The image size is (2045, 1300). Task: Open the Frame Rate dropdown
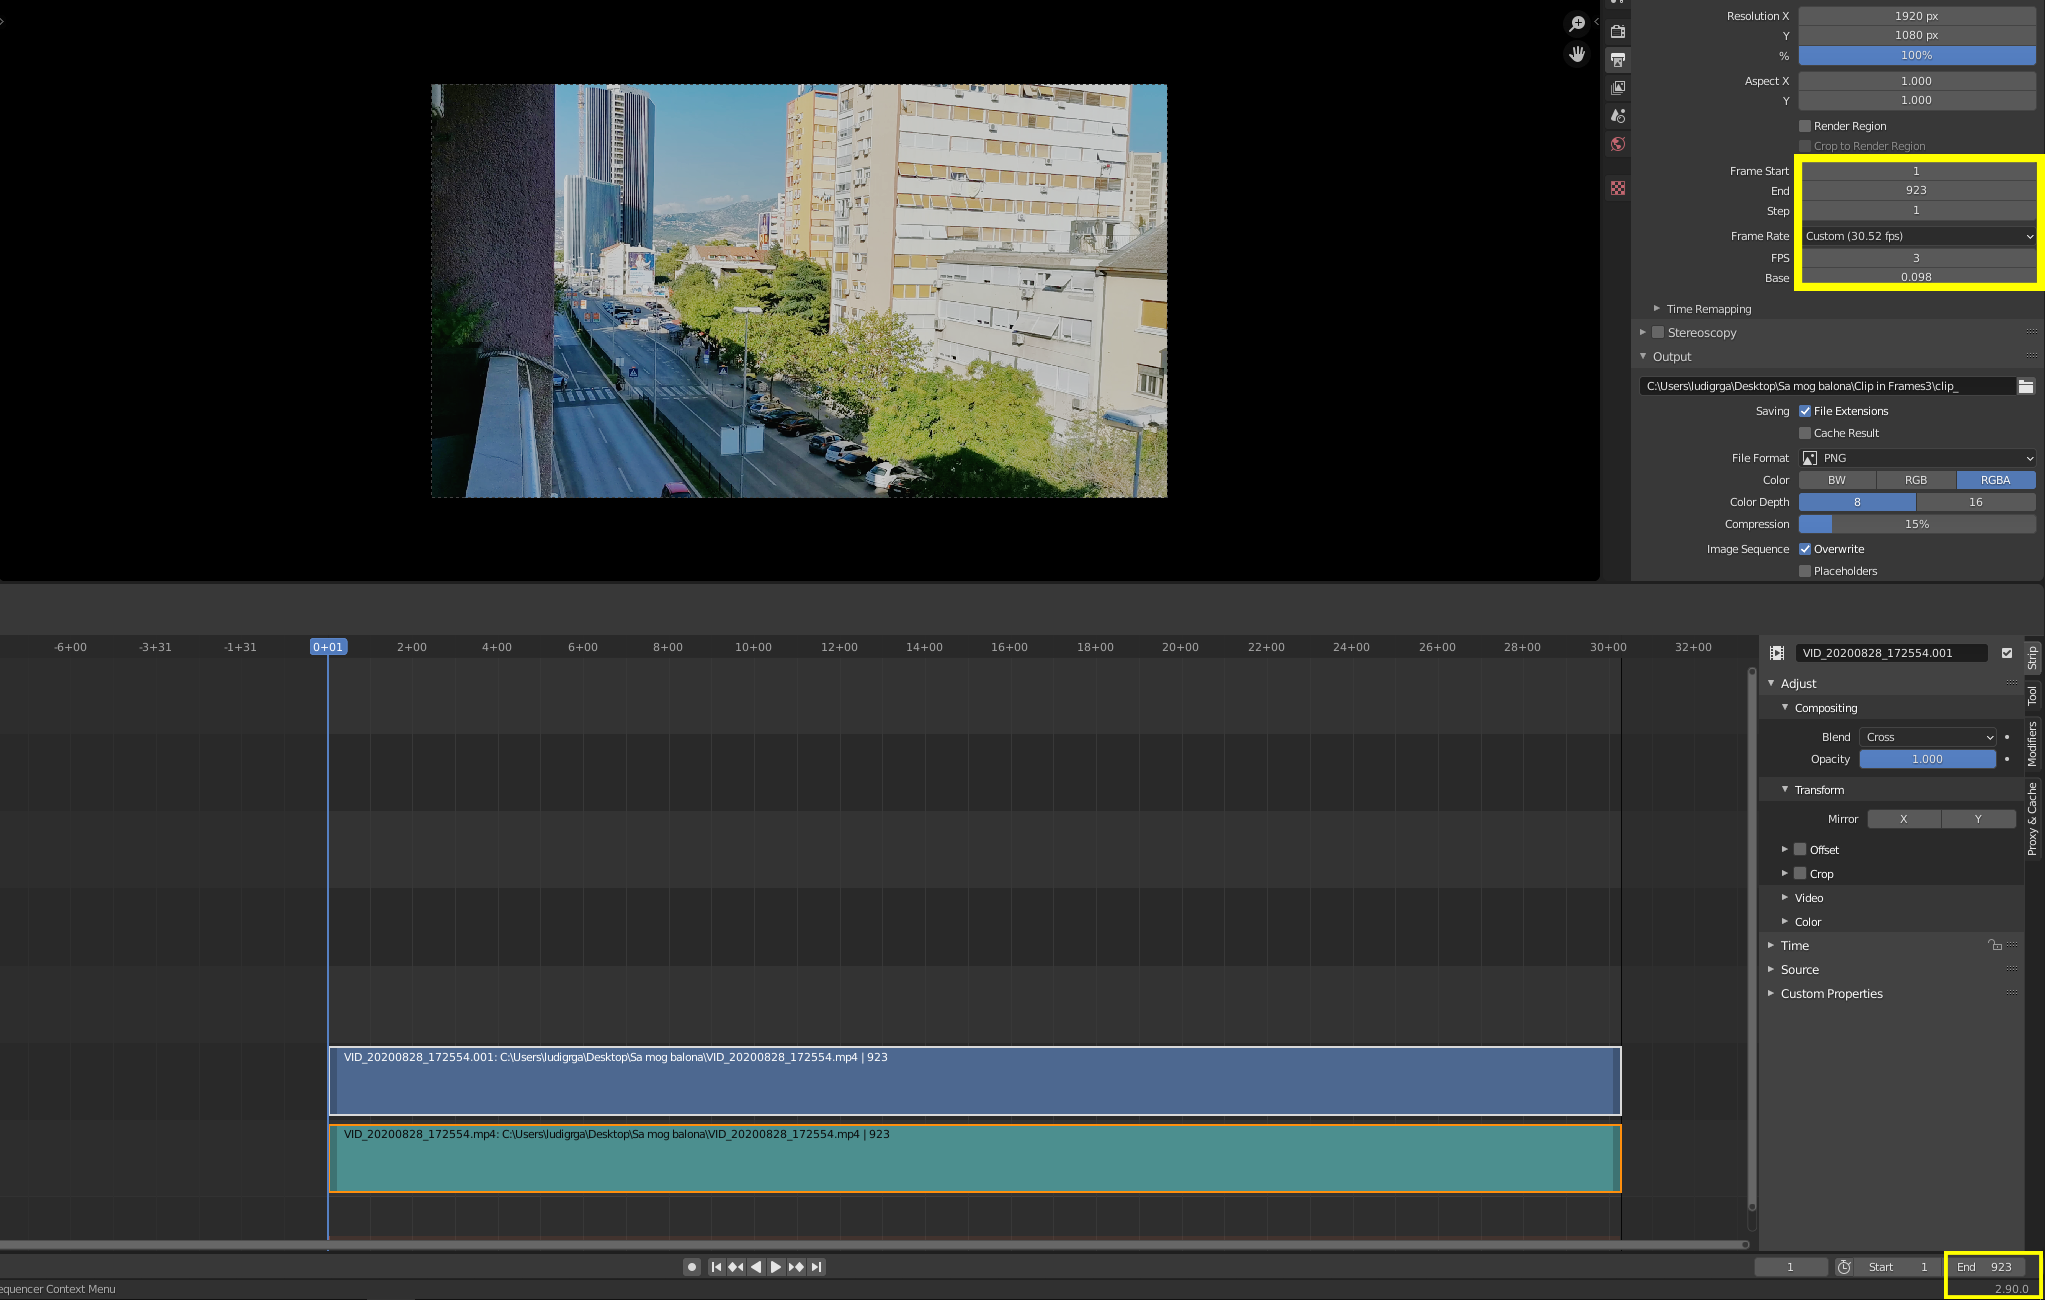(x=1919, y=236)
